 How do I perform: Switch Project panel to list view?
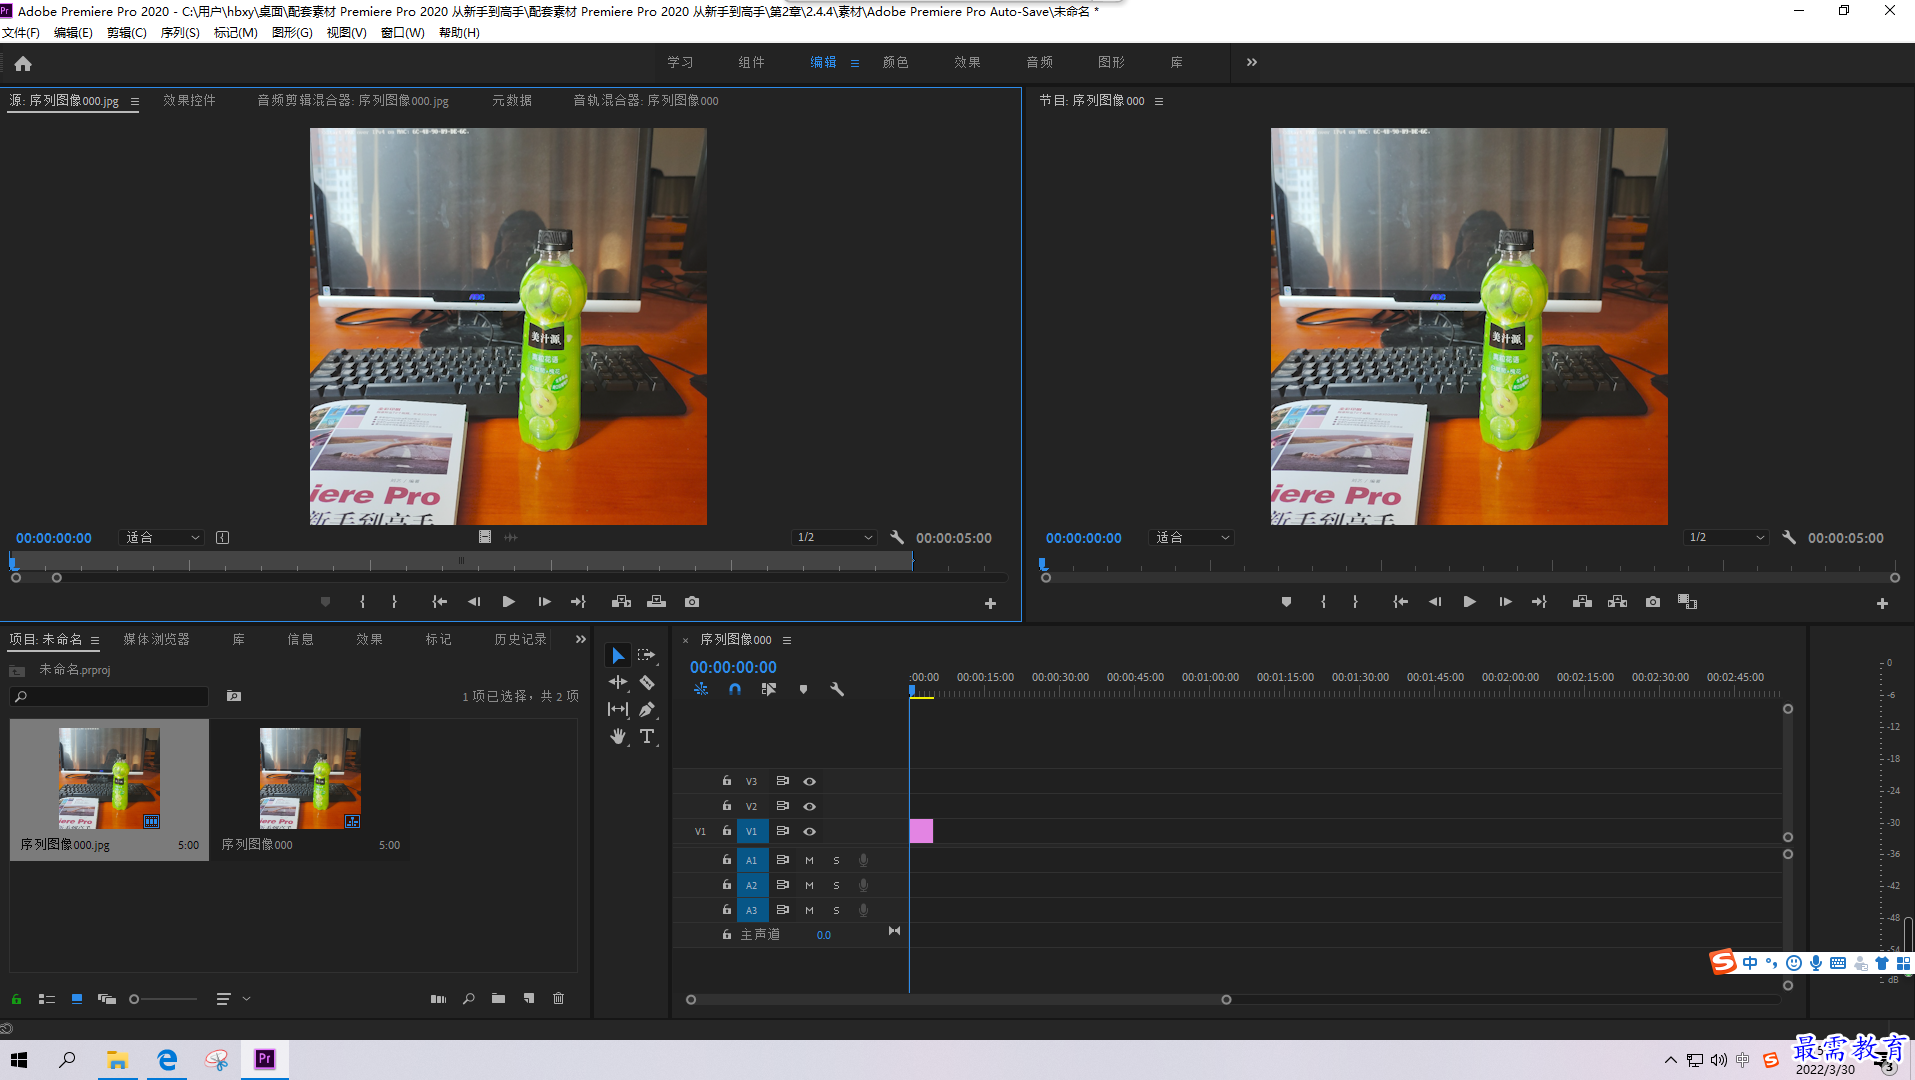(x=46, y=999)
